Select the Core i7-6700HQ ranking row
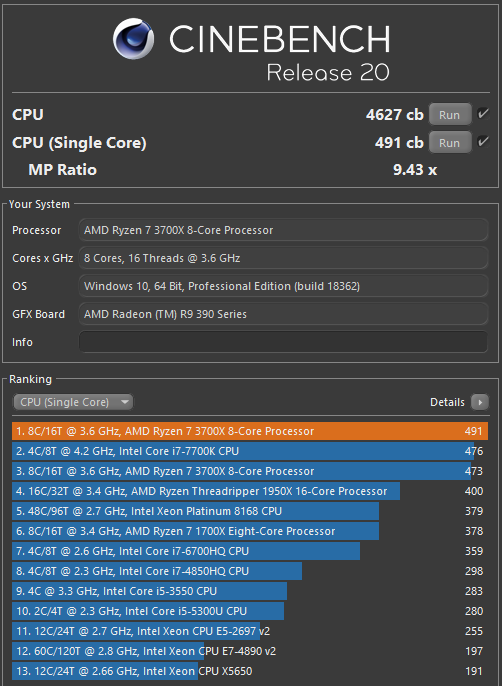The height and width of the screenshot is (686, 502). [250, 551]
